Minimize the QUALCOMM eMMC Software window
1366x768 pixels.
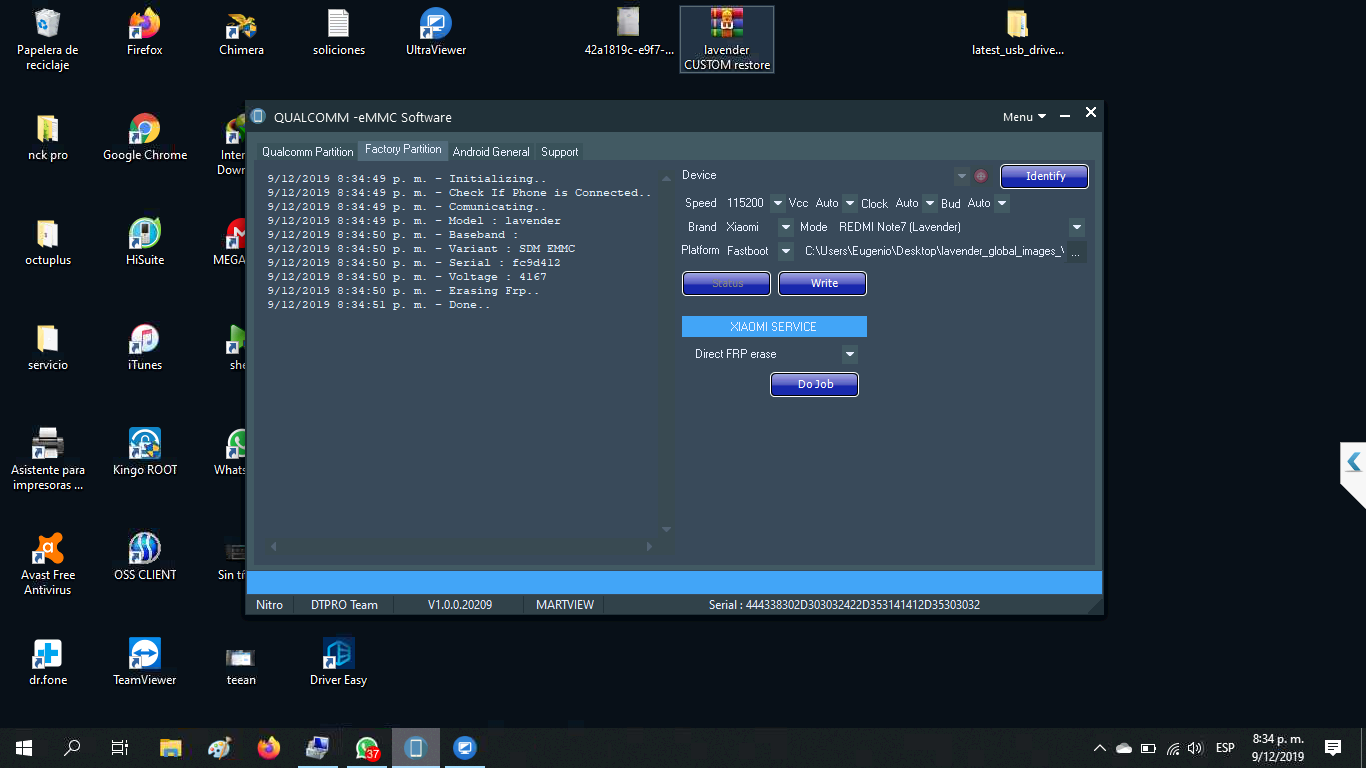pos(1065,116)
